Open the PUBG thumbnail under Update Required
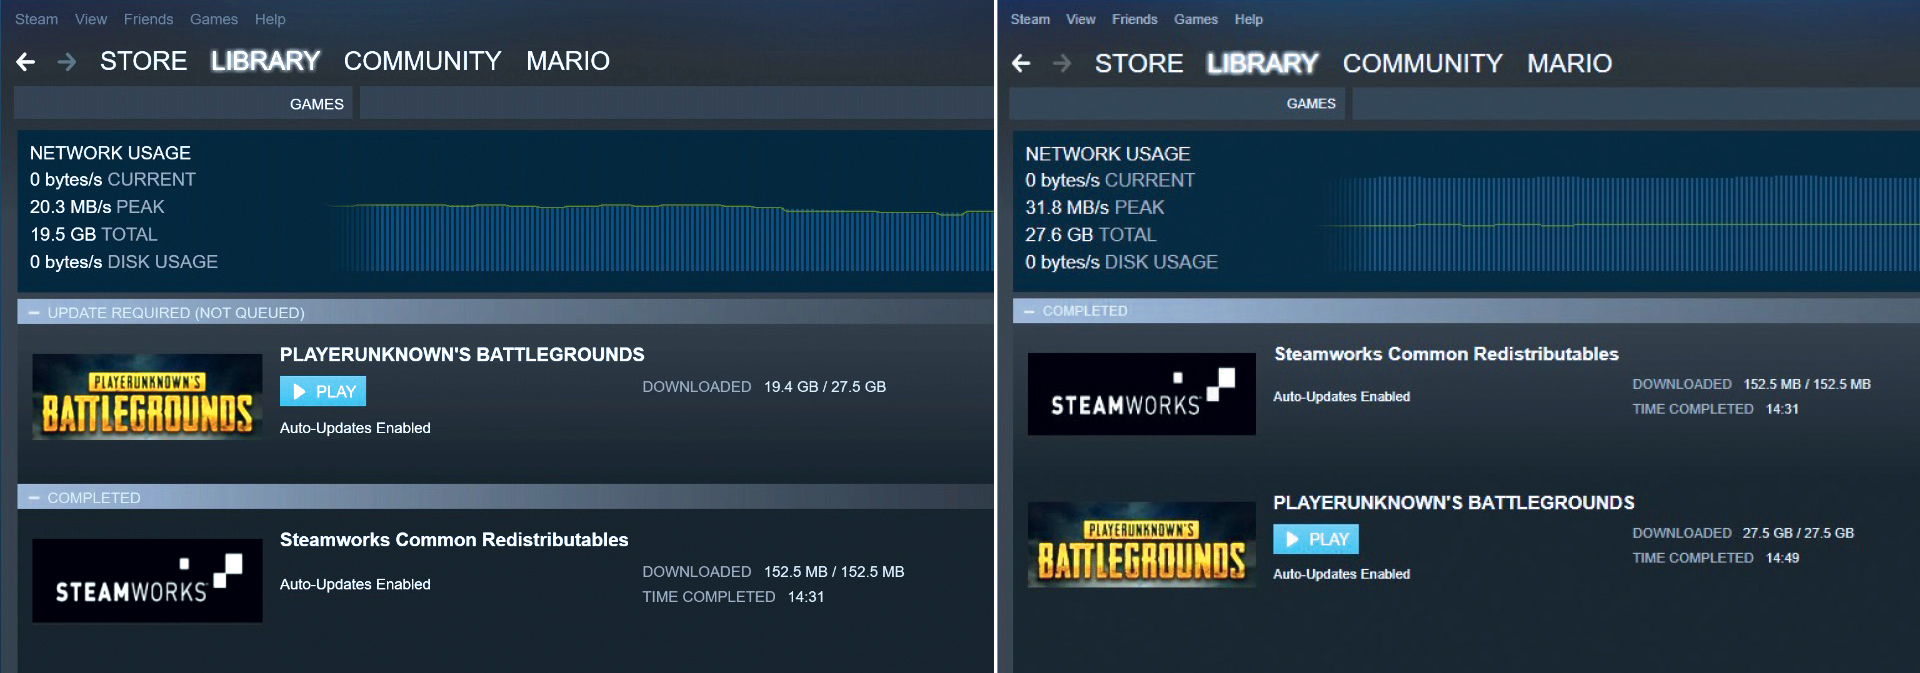The width and height of the screenshot is (1920, 673). tap(147, 397)
